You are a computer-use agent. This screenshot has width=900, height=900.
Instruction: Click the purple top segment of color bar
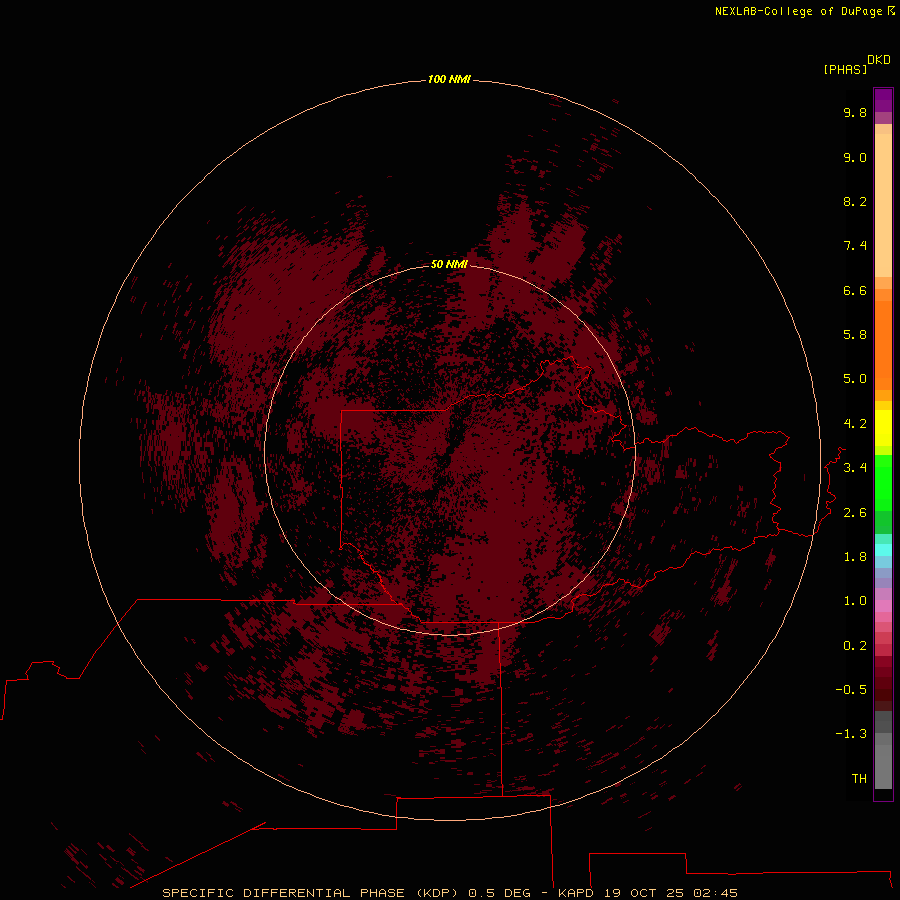click(883, 100)
